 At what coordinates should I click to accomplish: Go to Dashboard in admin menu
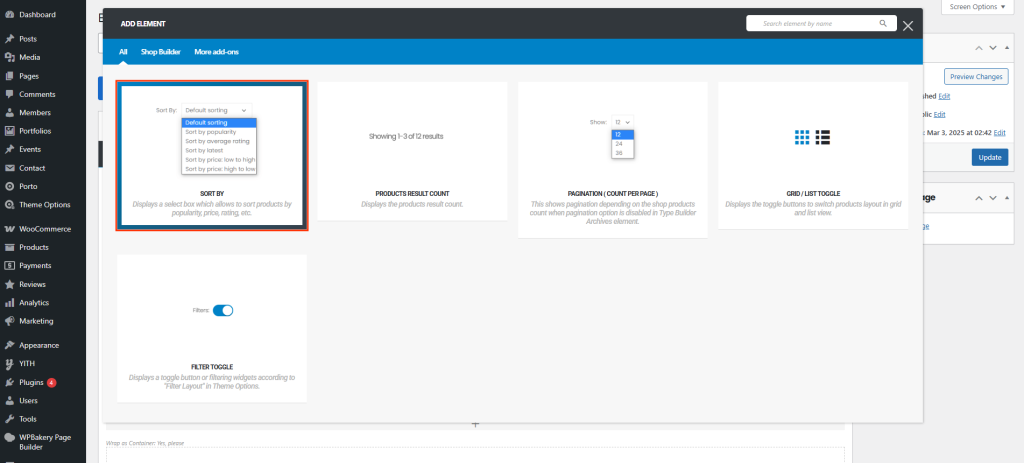37,15
